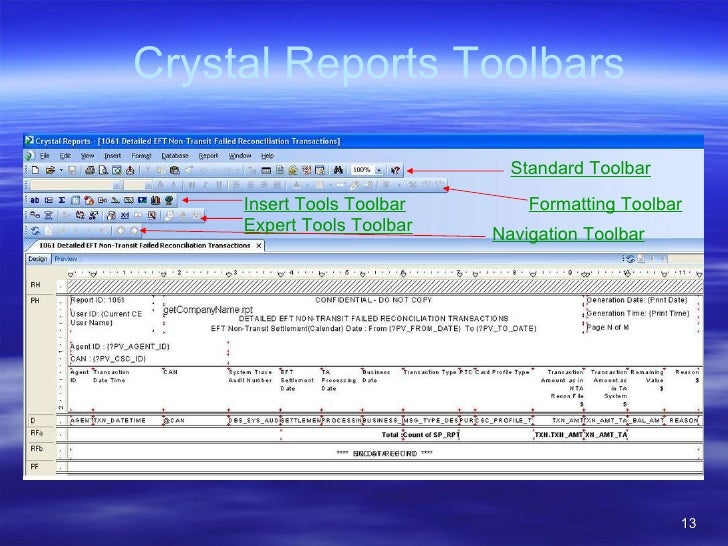This screenshot has height=546, width=728.
Task: Open the dropdown arrow beside Open icon
Action: [x=61, y=170]
